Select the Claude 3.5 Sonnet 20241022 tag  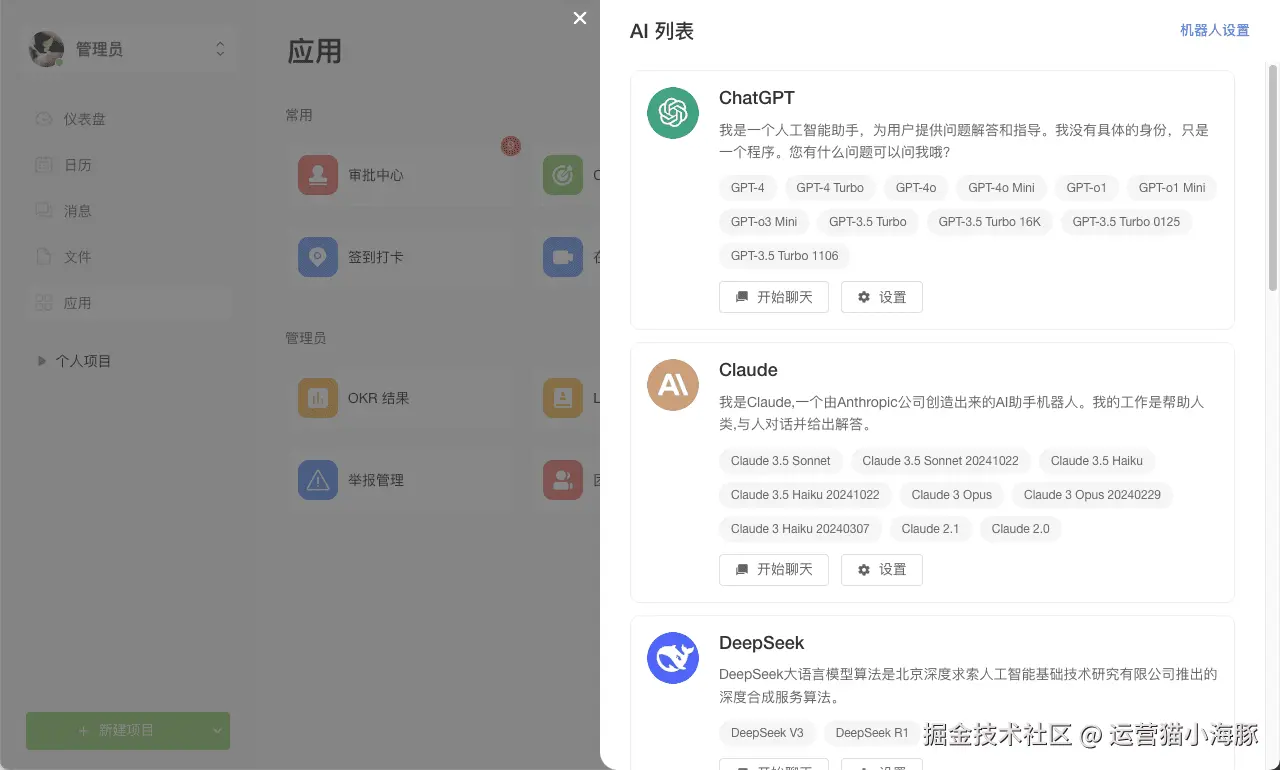[941, 461]
